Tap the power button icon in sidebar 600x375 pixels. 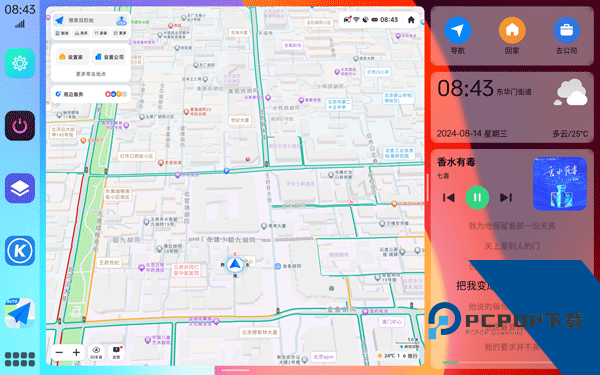(x=20, y=126)
